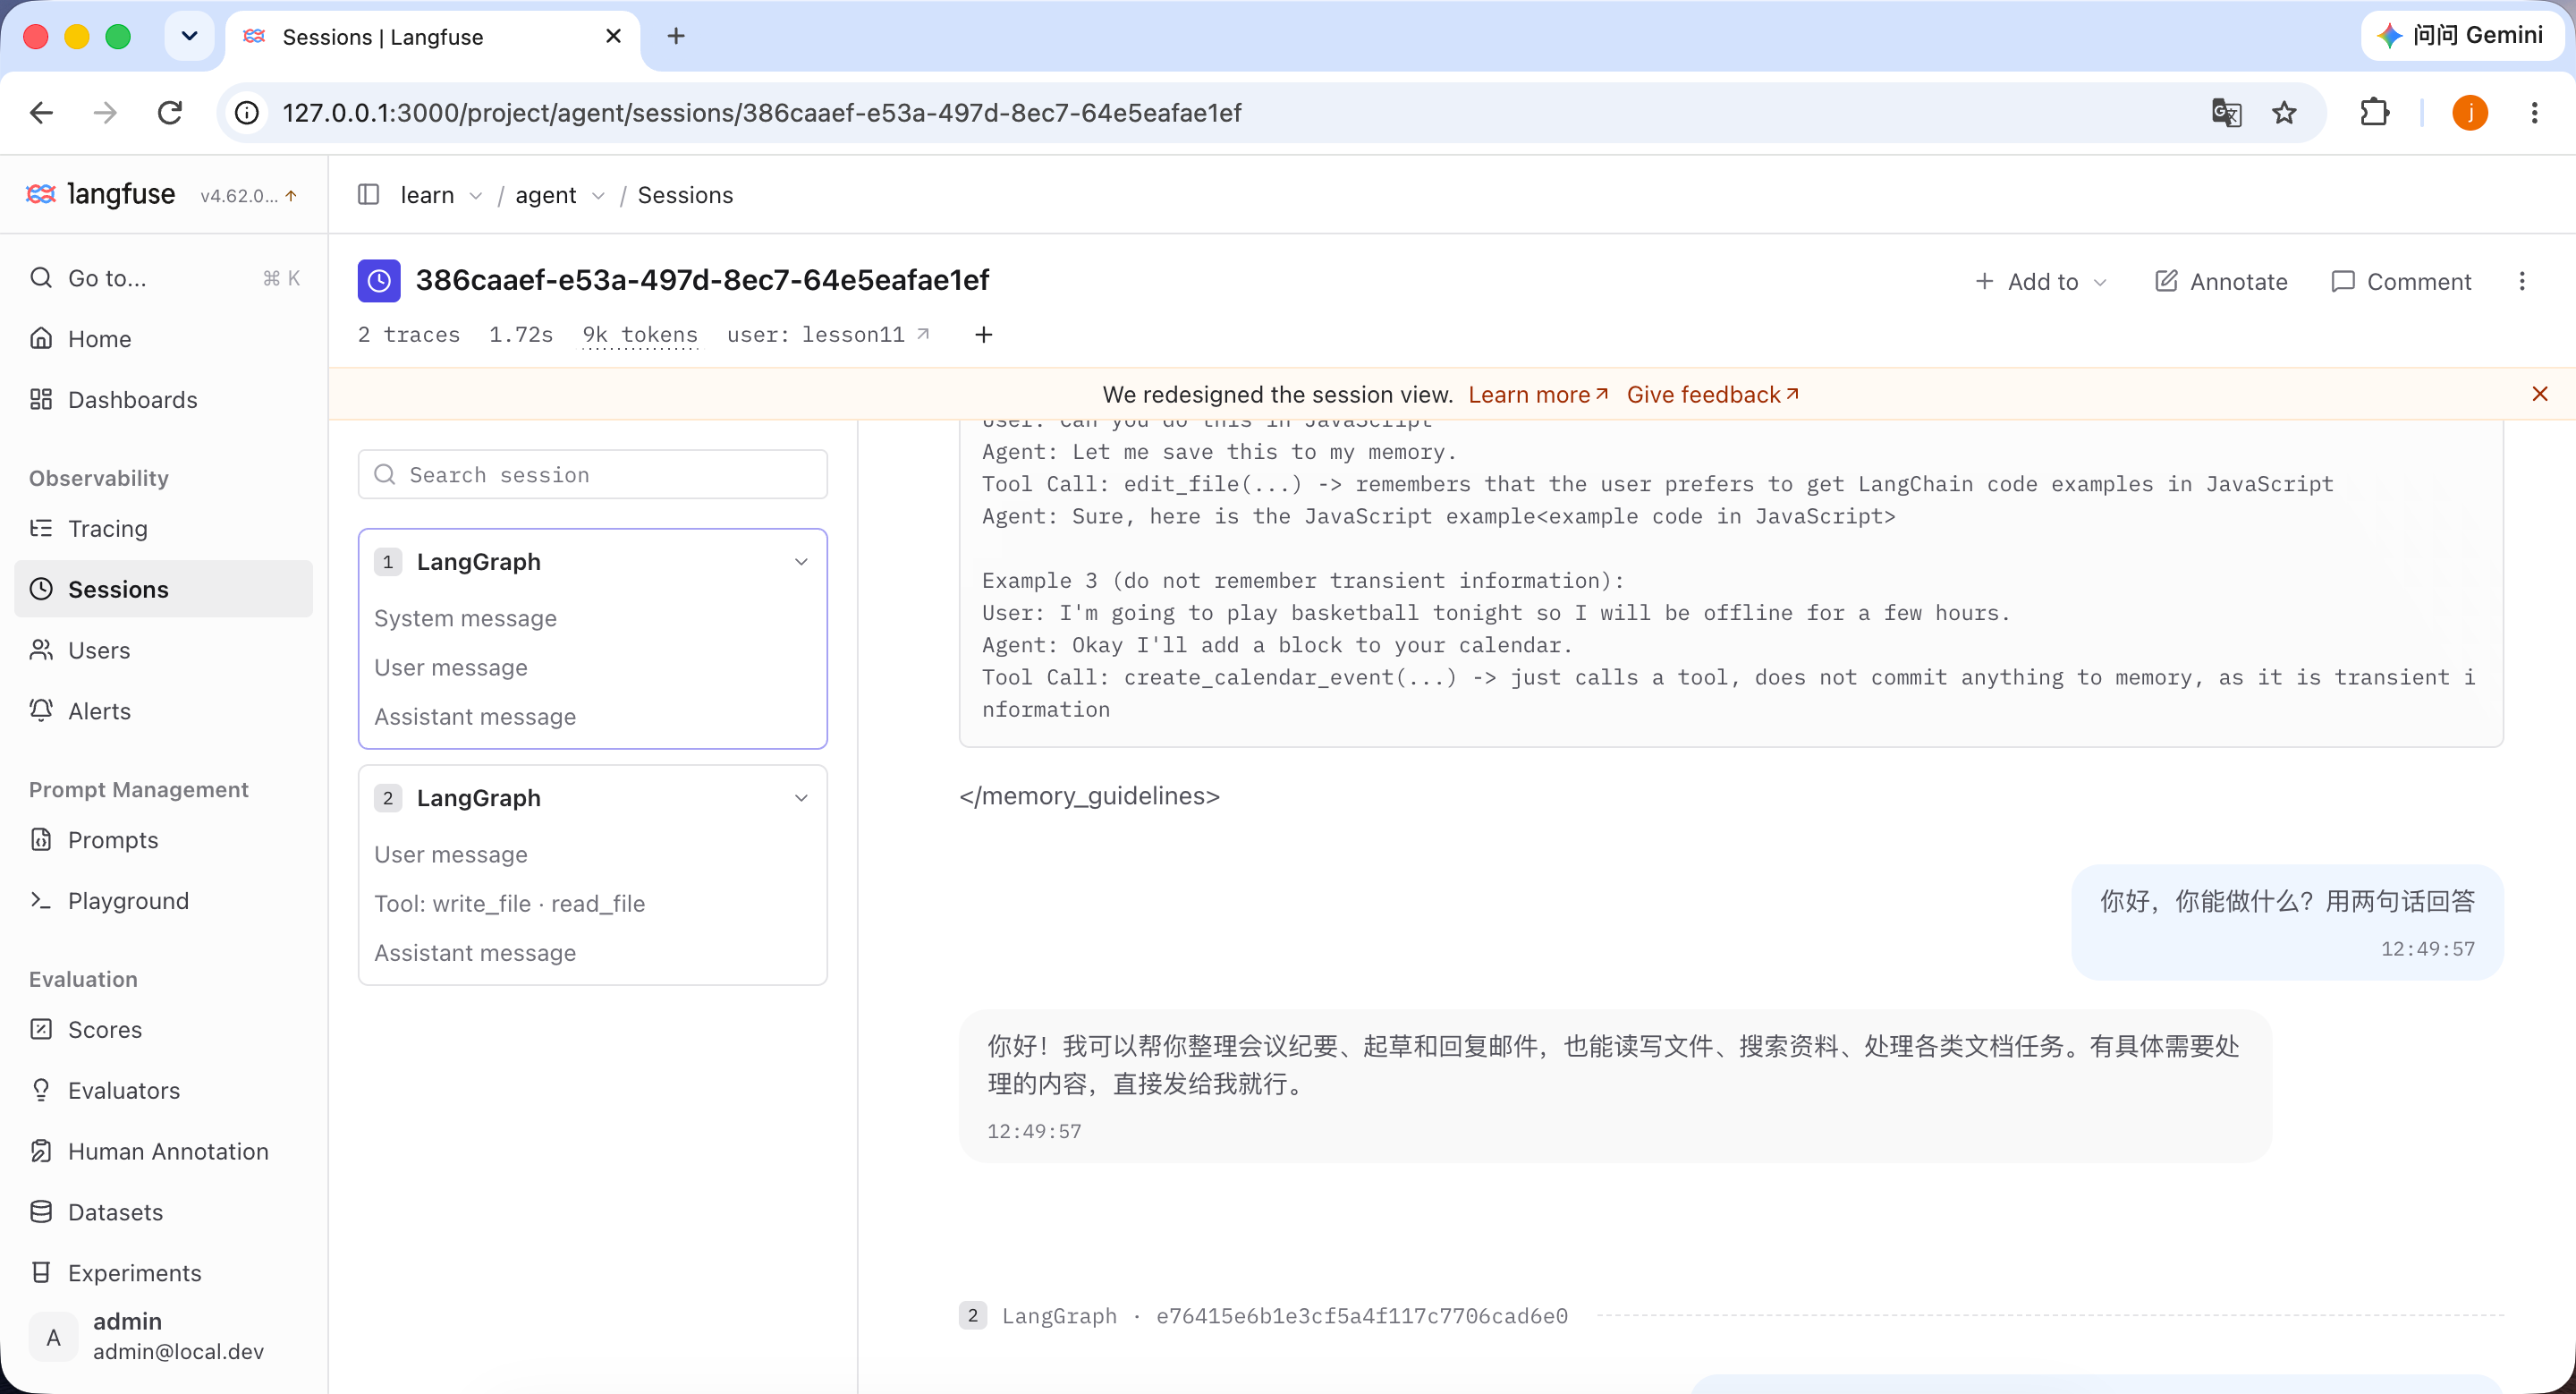Image resolution: width=2576 pixels, height=1394 pixels.
Task: Open Prompts in the sidebar
Action: click(163, 841)
